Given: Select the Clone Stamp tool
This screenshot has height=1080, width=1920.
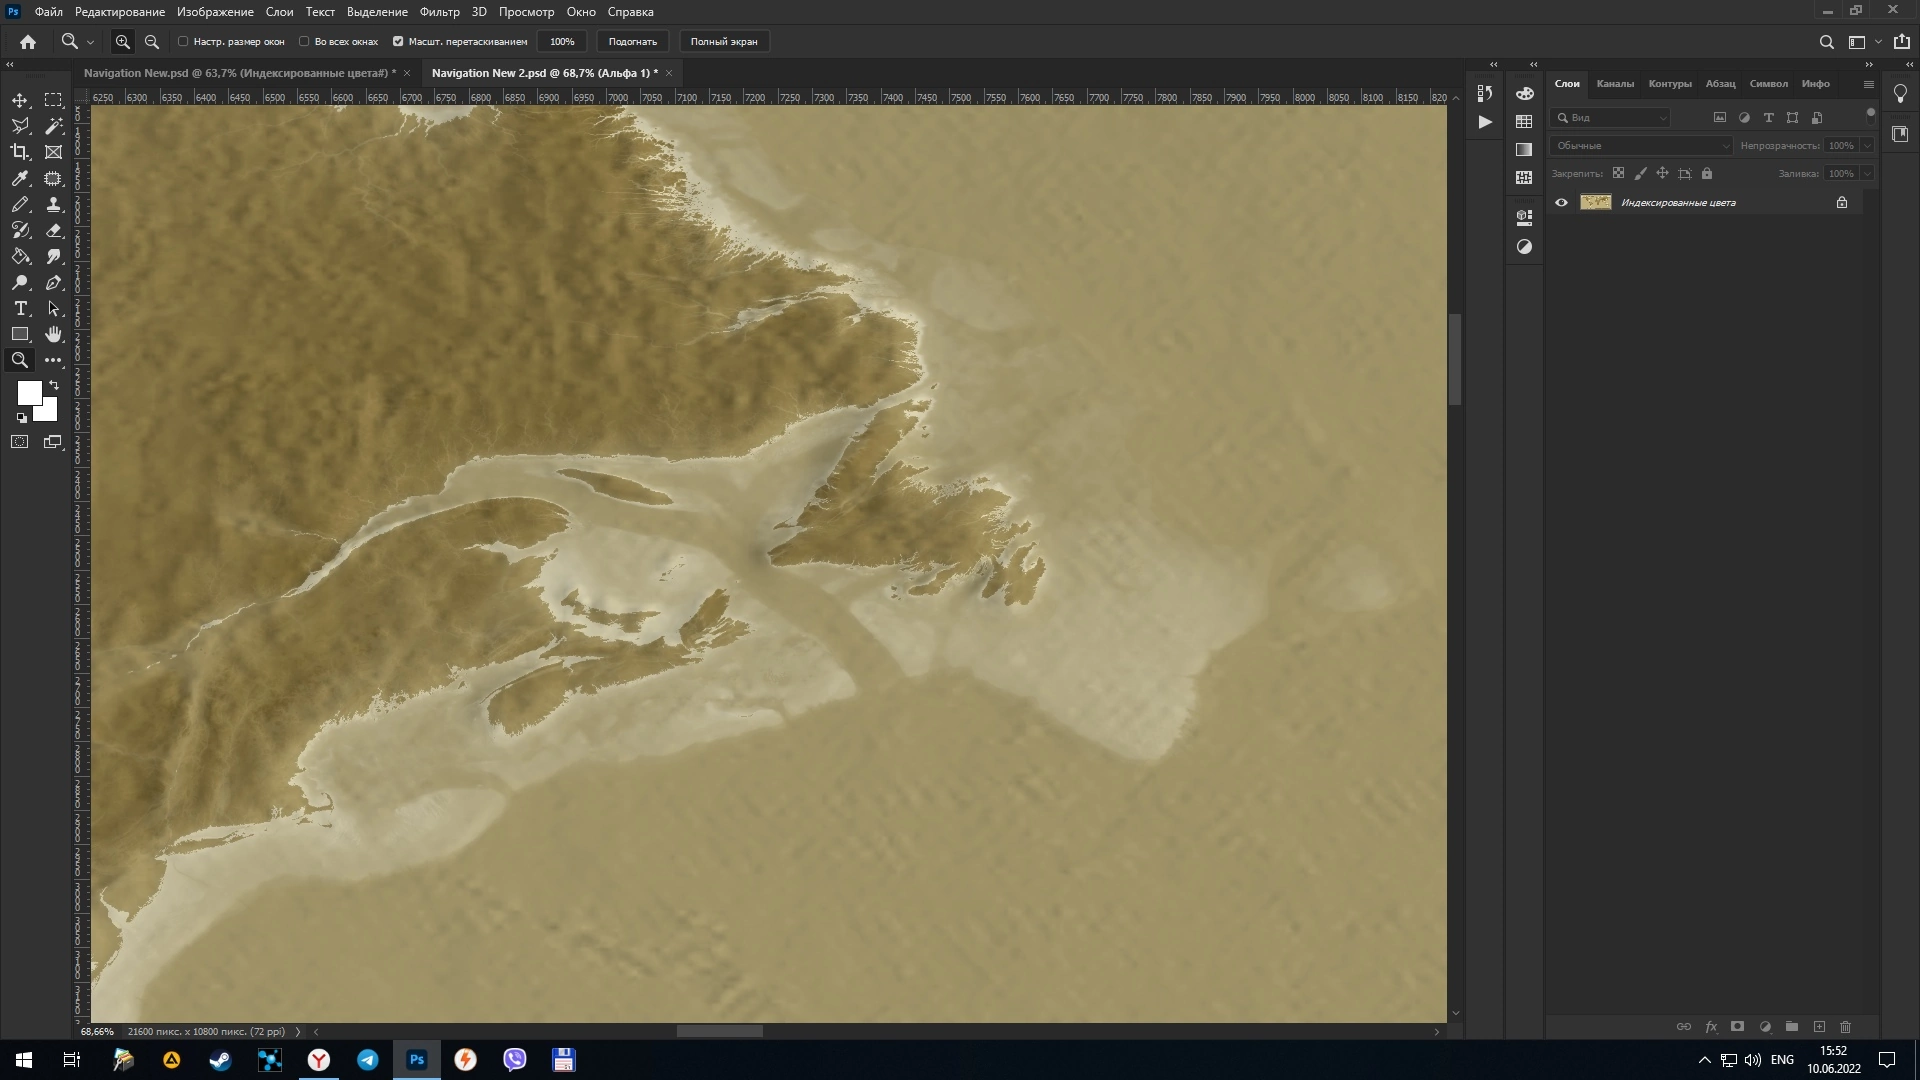Looking at the screenshot, I should click(54, 204).
